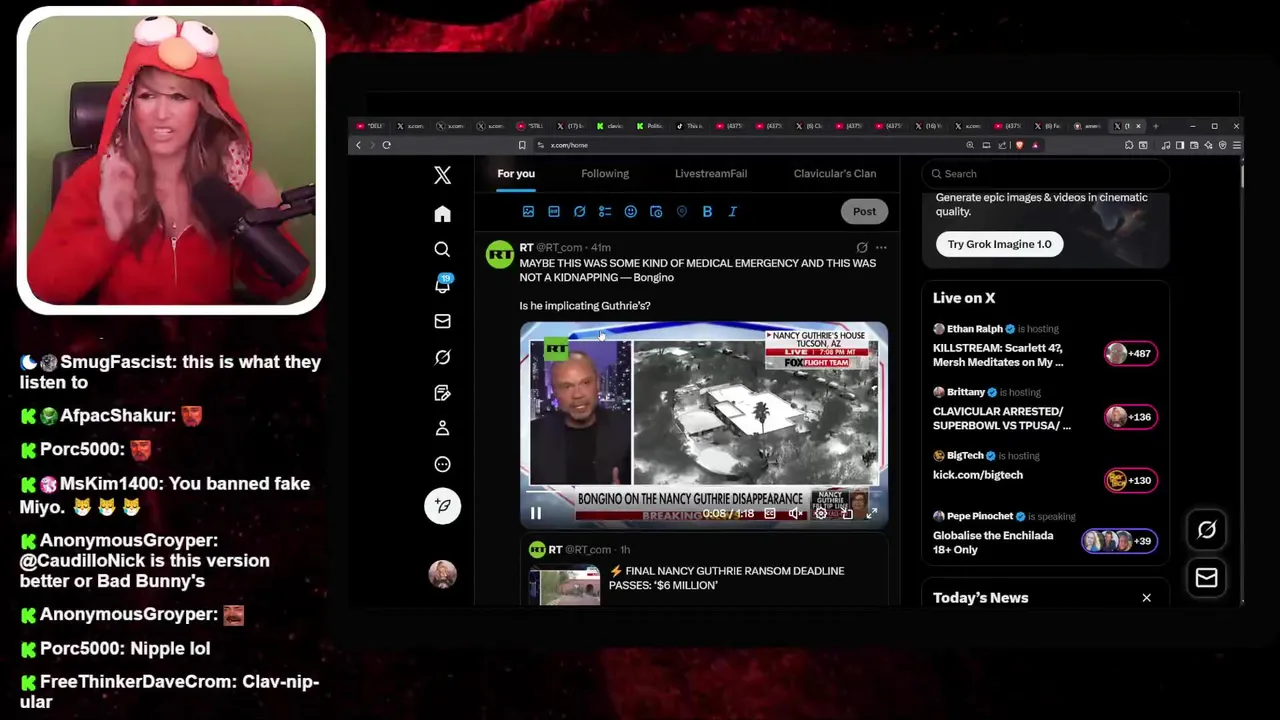Click the Post button
Viewport: 1280px width, 720px height.
(x=864, y=212)
